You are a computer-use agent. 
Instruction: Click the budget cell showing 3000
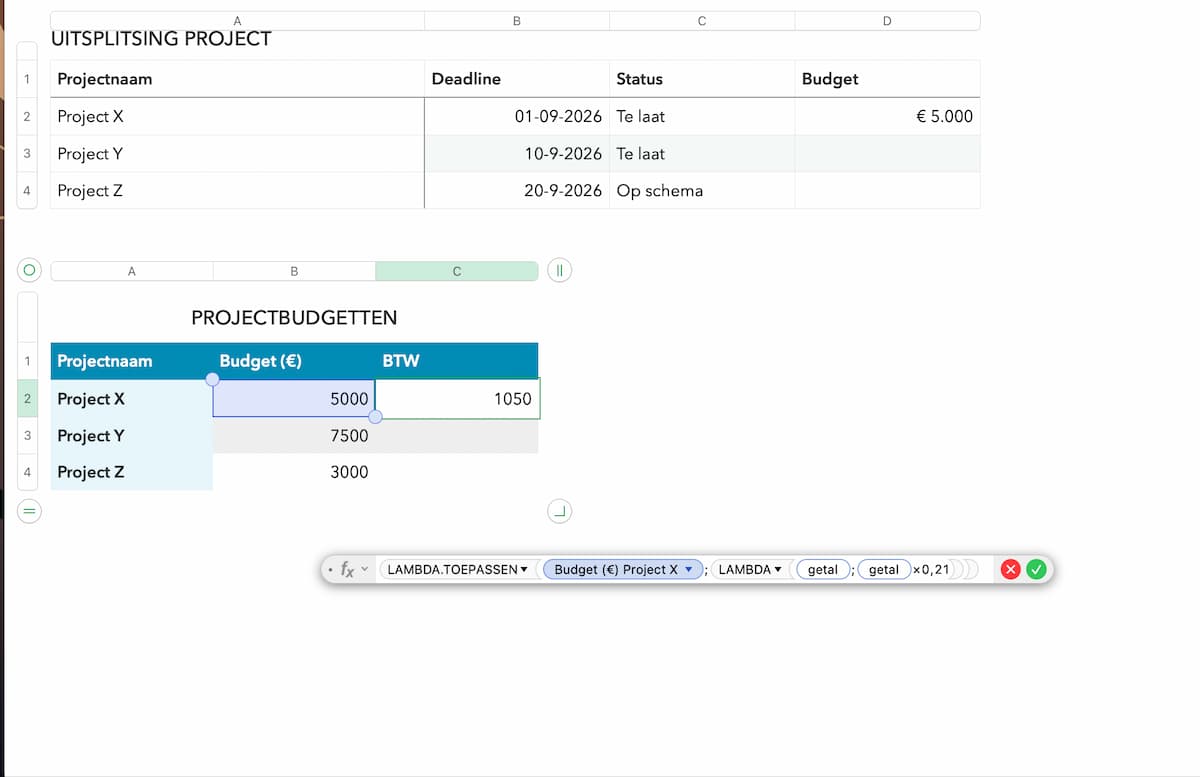click(x=294, y=472)
